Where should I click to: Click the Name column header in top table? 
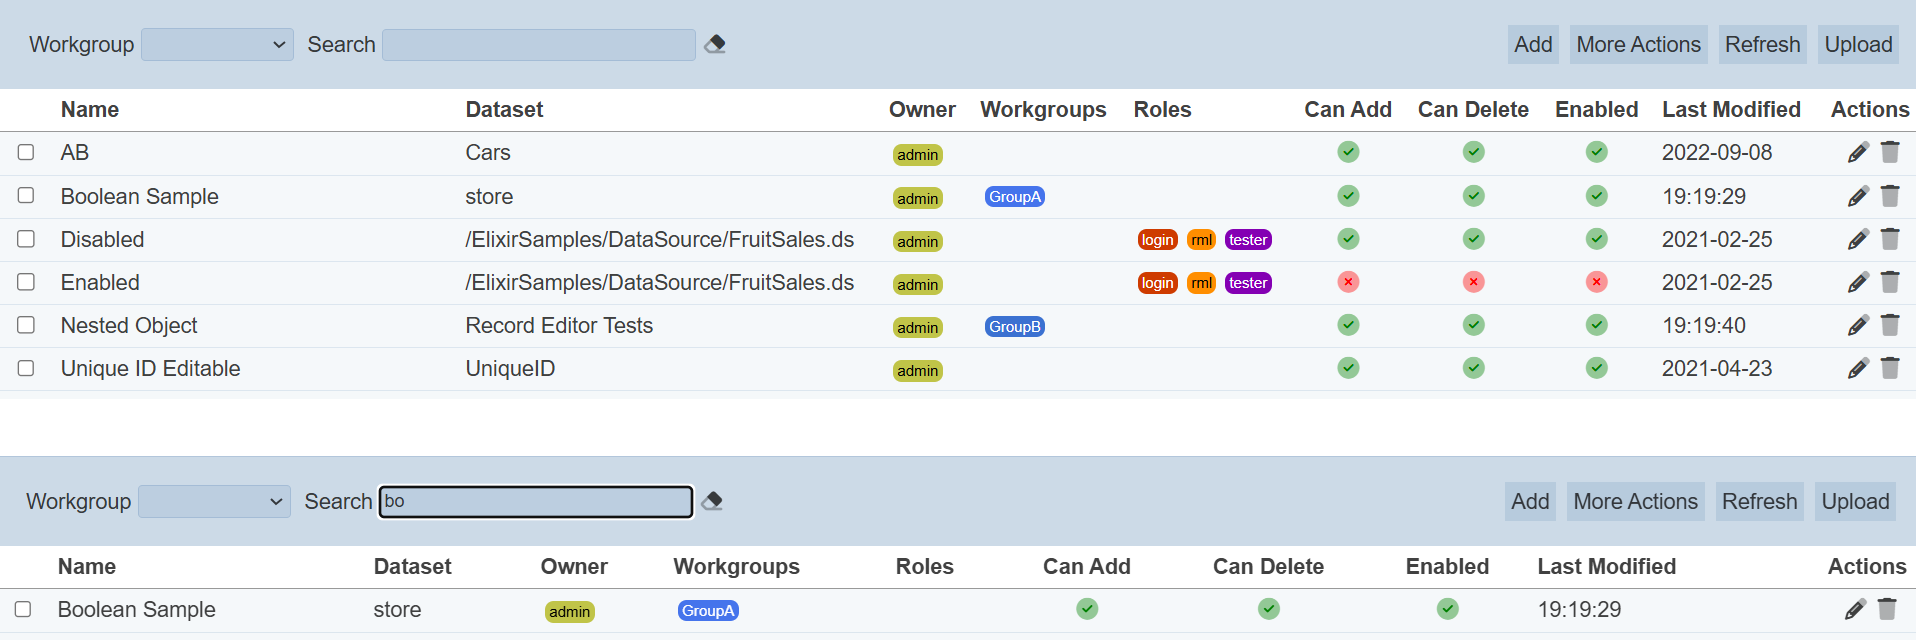click(x=90, y=110)
